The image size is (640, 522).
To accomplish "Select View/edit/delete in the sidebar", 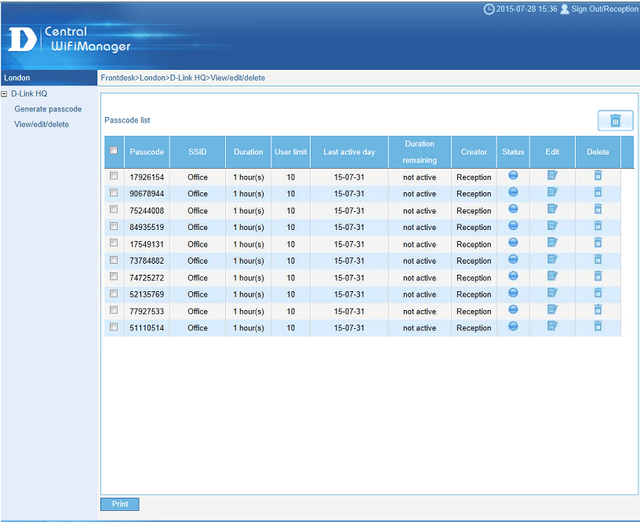I will (42, 124).
